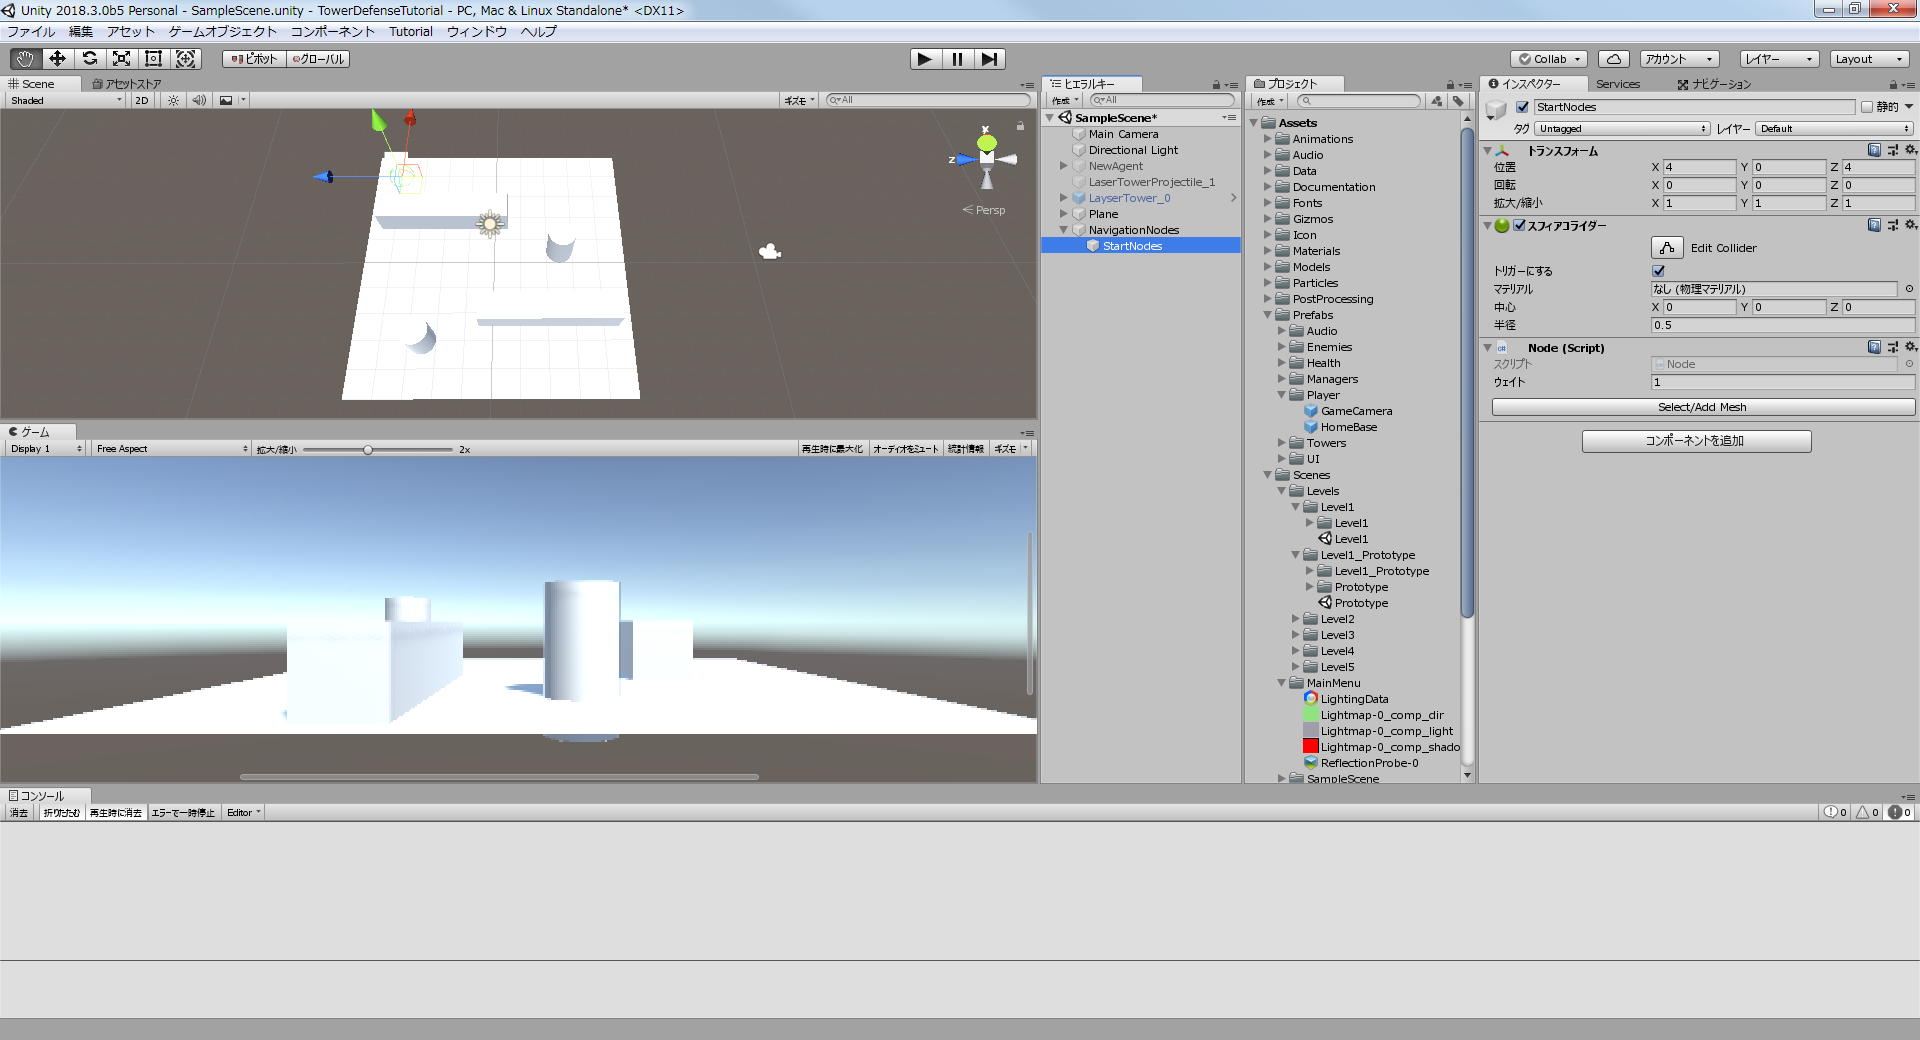Image resolution: width=1920 pixels, height=1040 pixels.
Task: Select the Hand tool
Action: point(25,59)
